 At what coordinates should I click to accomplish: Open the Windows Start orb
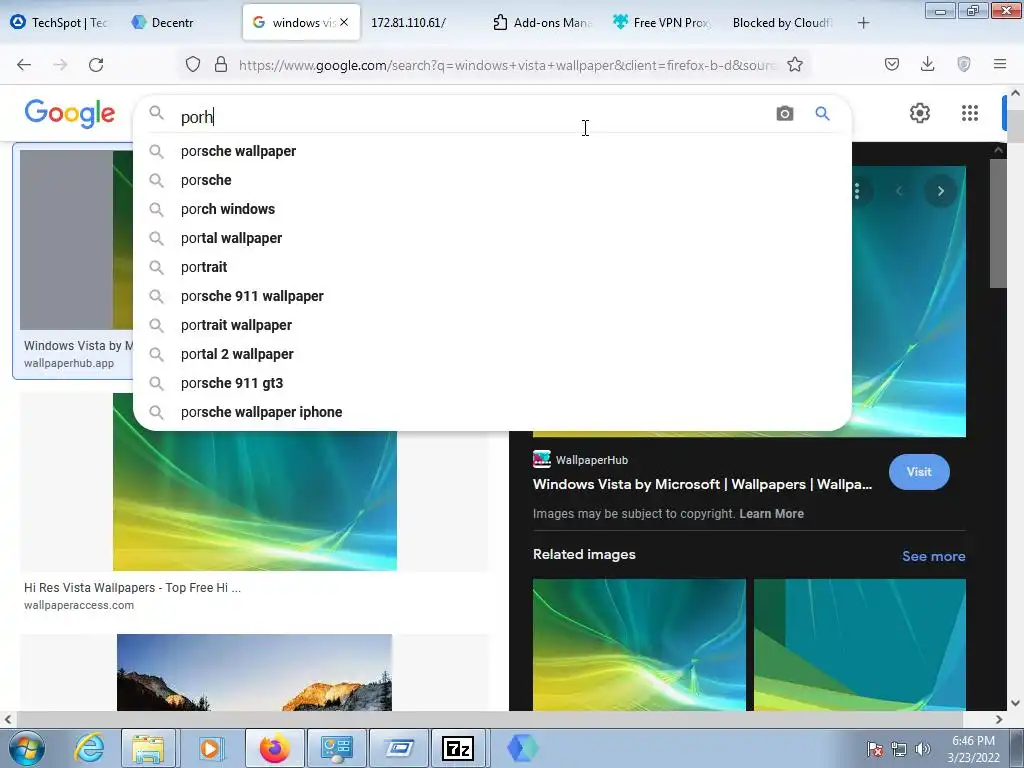(27, 748)
